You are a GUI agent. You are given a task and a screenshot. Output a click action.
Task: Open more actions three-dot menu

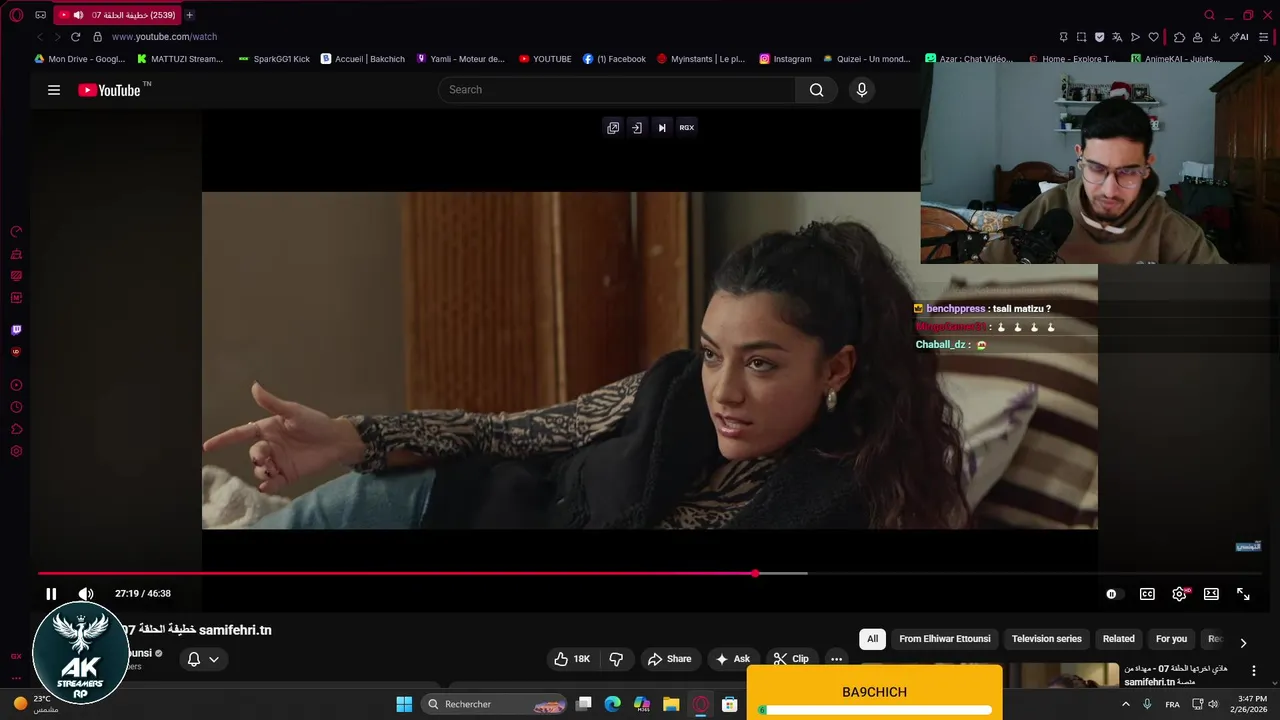click(836, 659)
